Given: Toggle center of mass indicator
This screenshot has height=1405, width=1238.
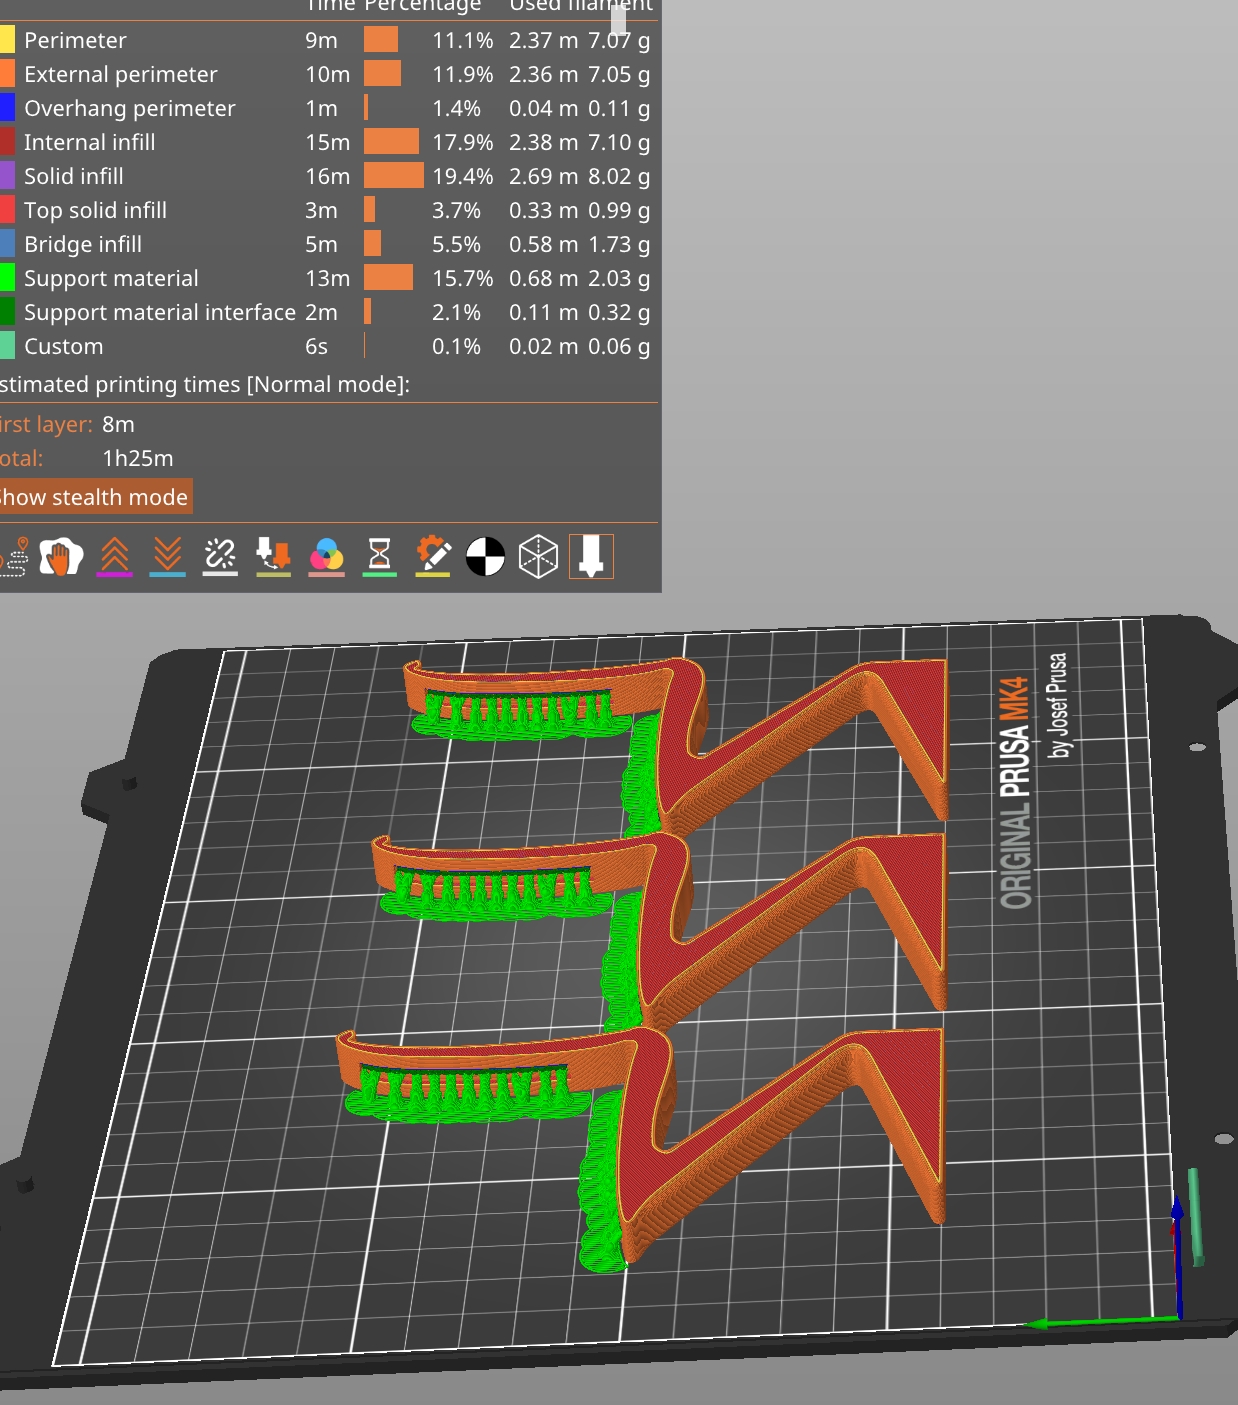Looking at the screenshot, I should (488, 557).
